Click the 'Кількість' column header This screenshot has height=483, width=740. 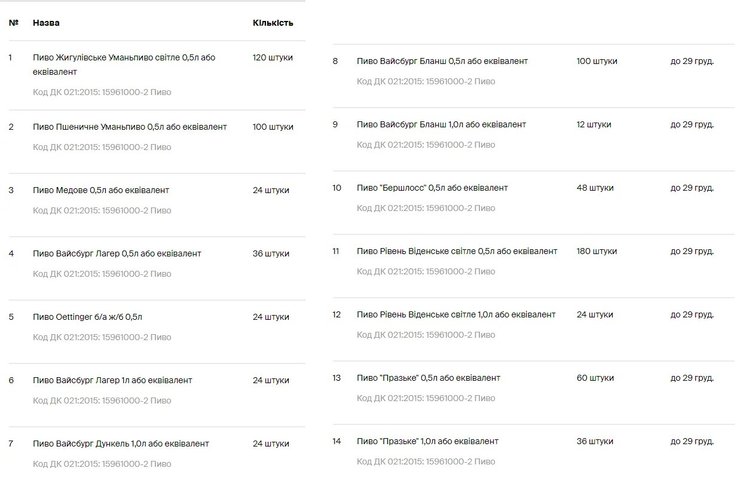coord(271,21)
